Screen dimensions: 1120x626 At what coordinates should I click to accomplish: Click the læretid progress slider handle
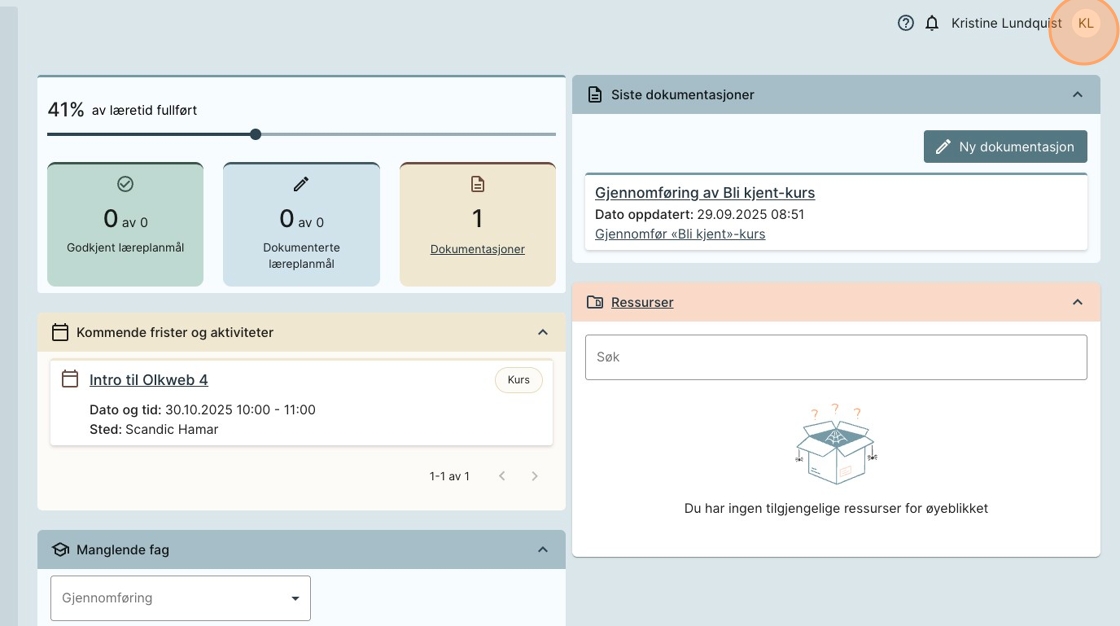tap(256, 134)
